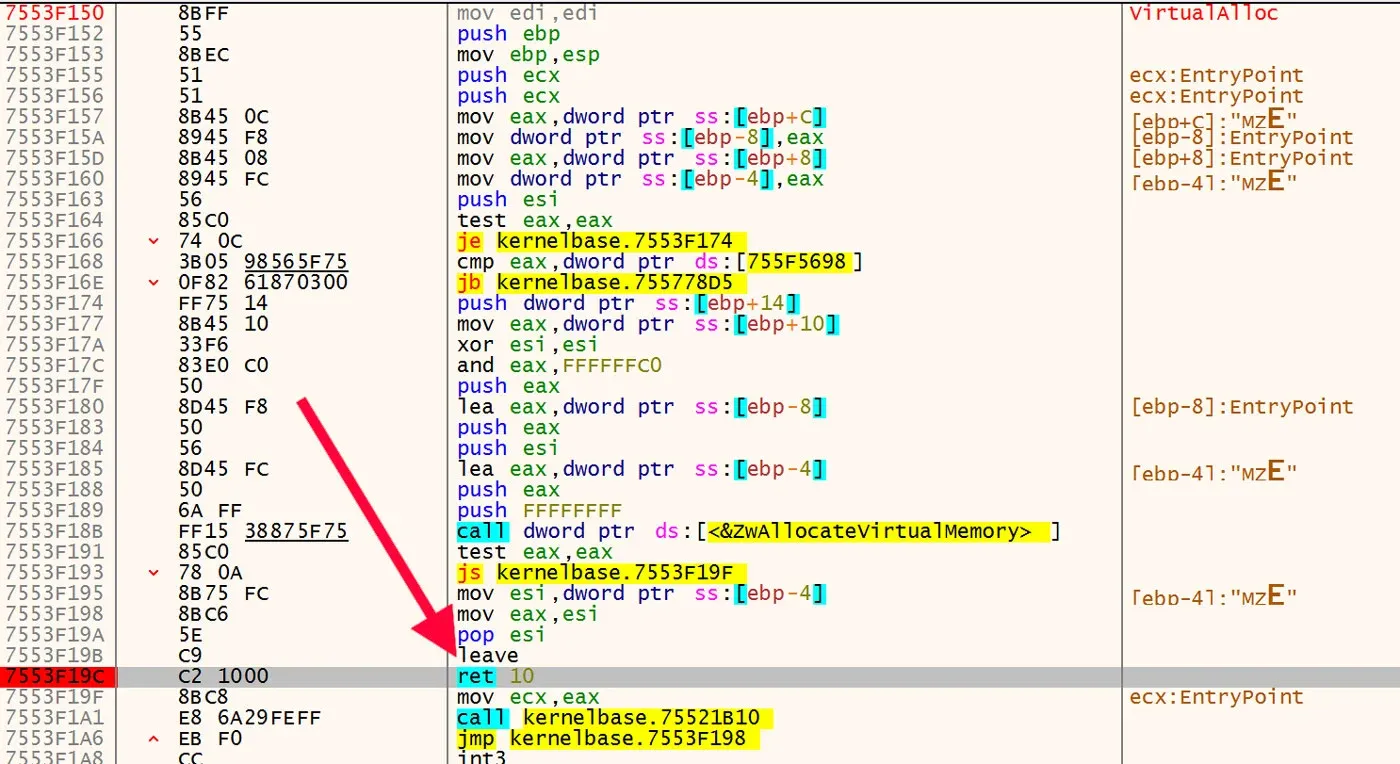
Task: Click 'push esi' at address 7553F184
Action: [507, 448]
